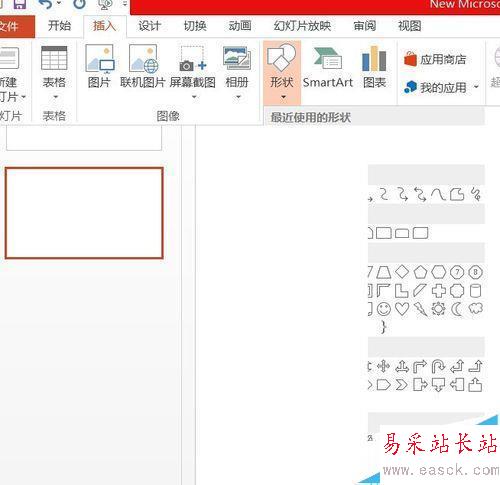Screen dimensions: 500x485
Task: Select the curve line tool
Action: click(438, 194)
